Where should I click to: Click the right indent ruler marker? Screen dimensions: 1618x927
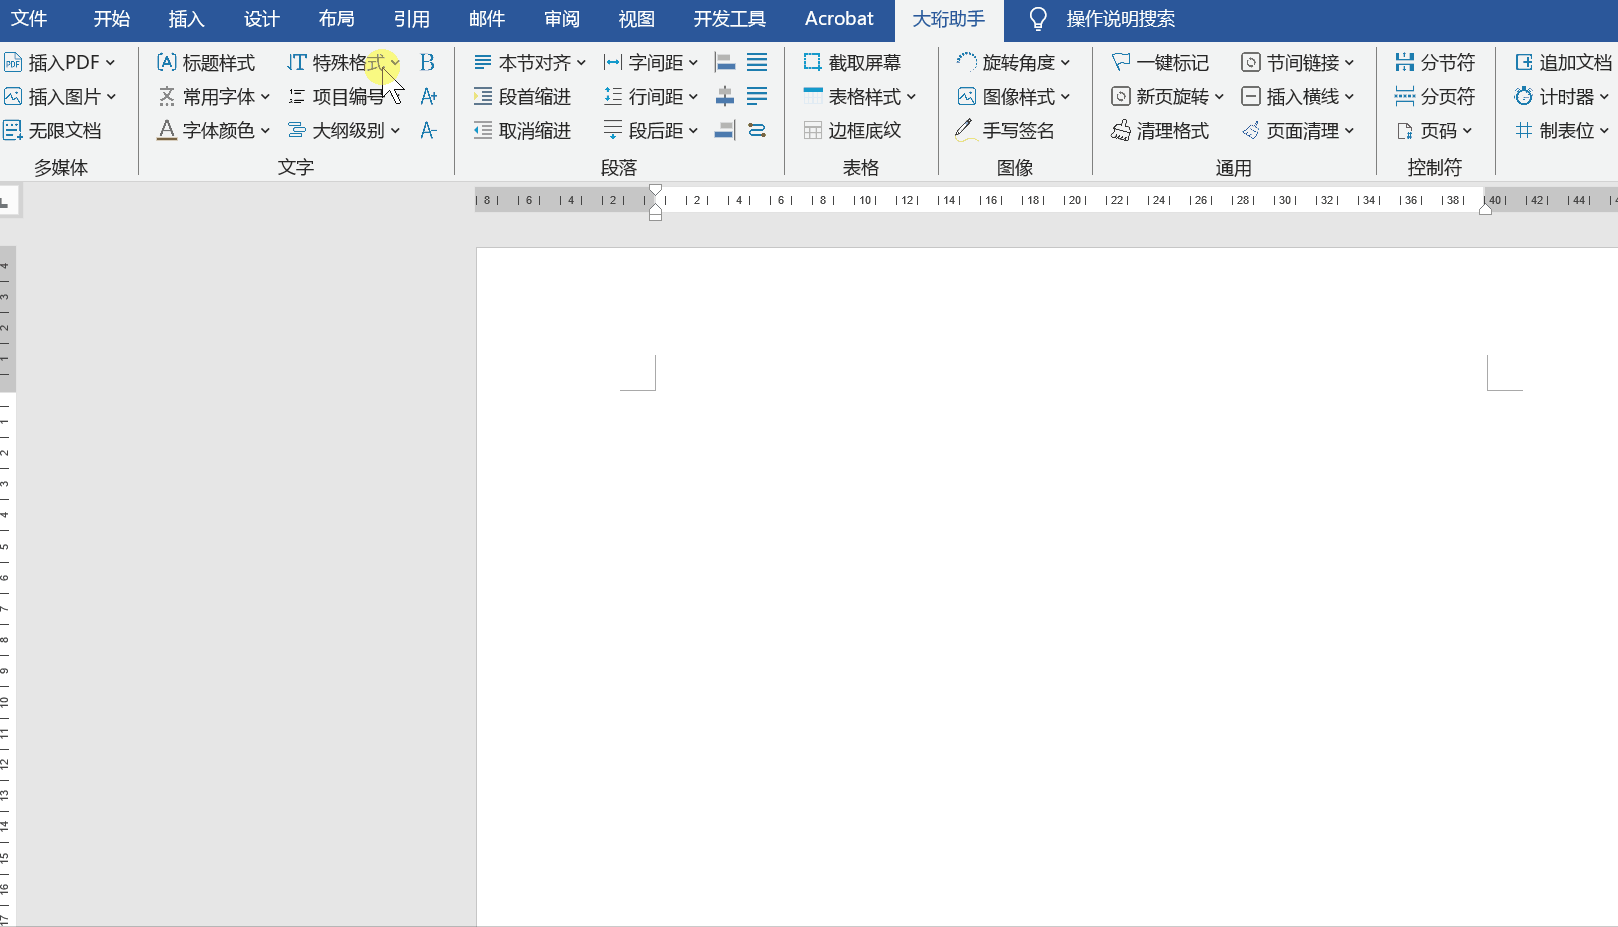click(1486, 209)
